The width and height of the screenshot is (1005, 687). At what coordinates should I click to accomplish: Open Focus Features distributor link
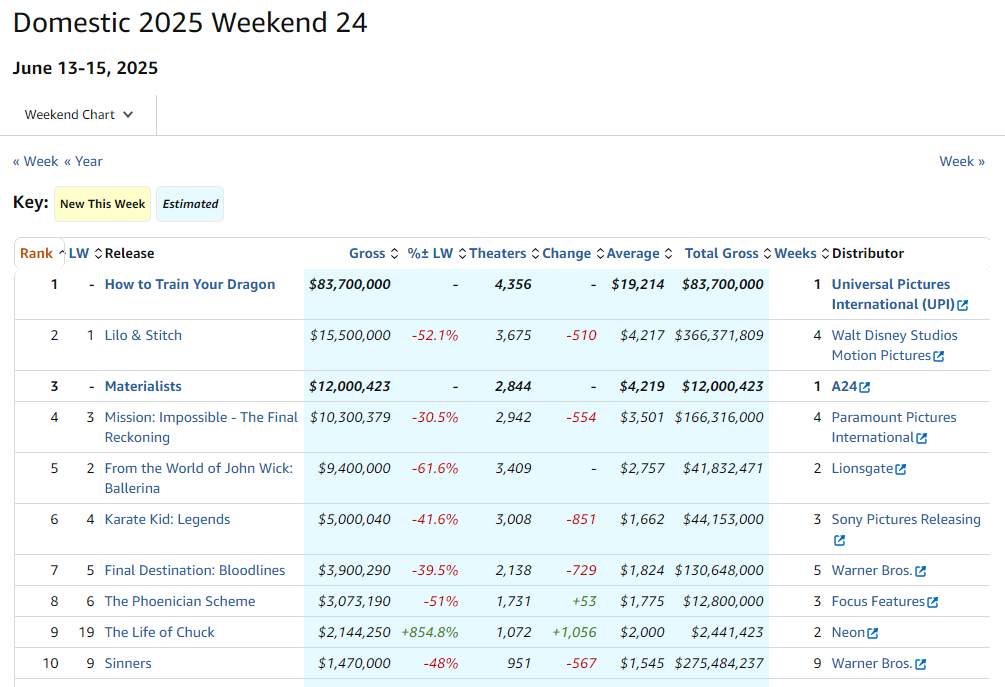point(878,601)
